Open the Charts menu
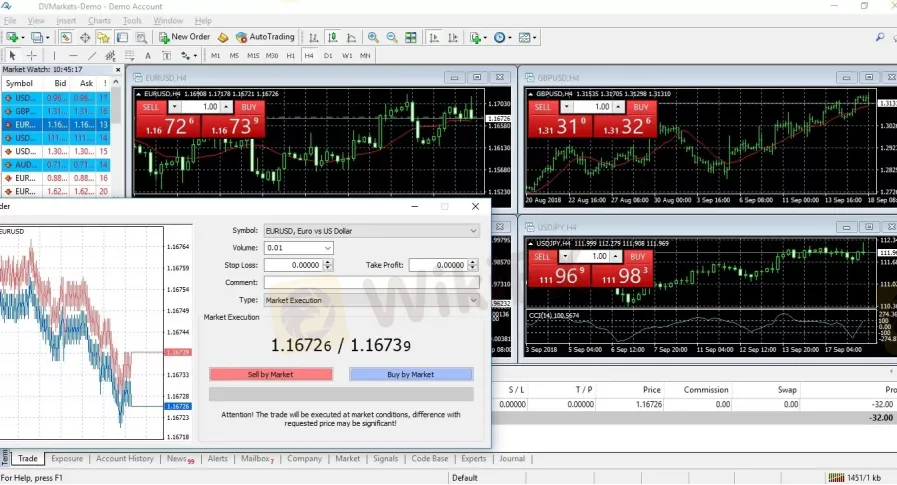 (x=99, y=20)
